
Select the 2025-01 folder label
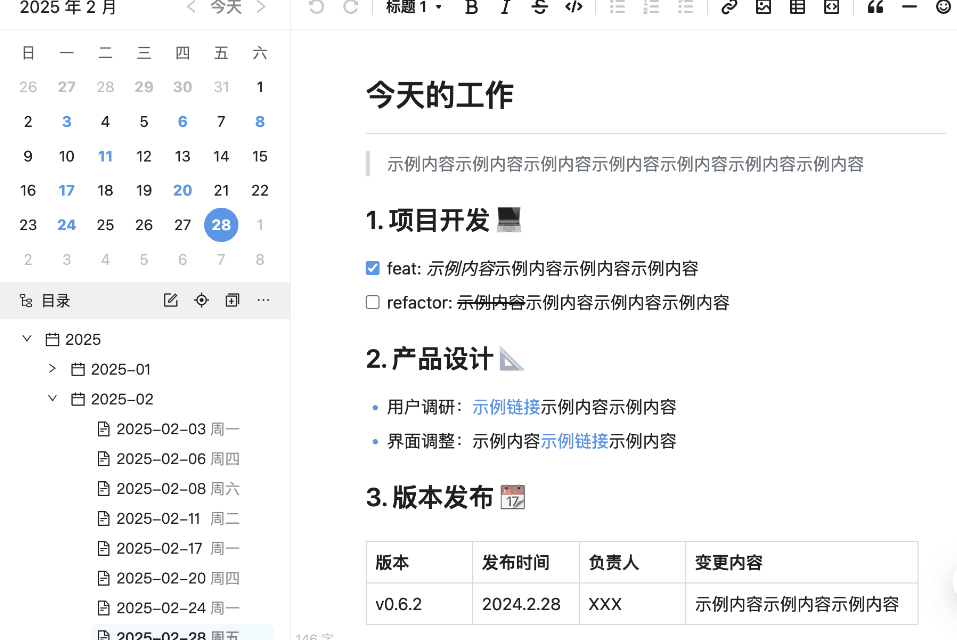(x=121, y=369)
